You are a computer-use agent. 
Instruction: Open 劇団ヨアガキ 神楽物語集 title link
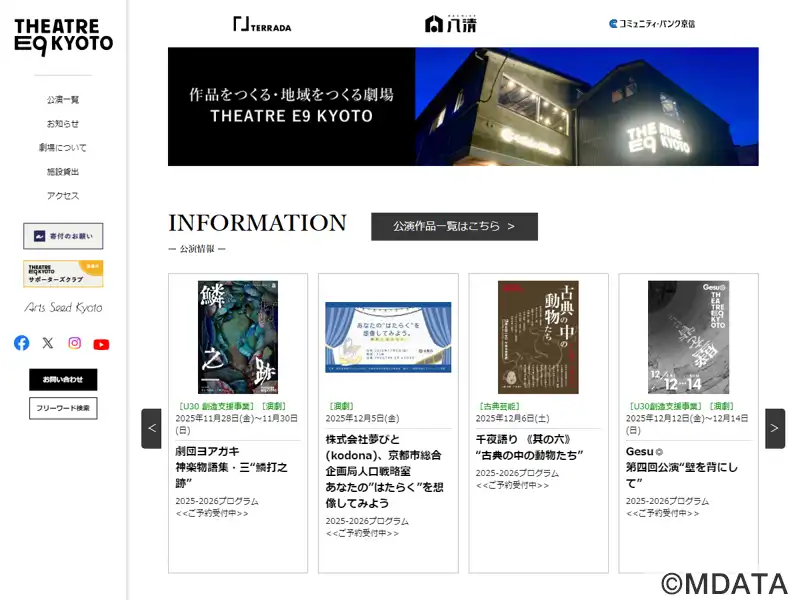pyautogui.click(x=232, y=467)
